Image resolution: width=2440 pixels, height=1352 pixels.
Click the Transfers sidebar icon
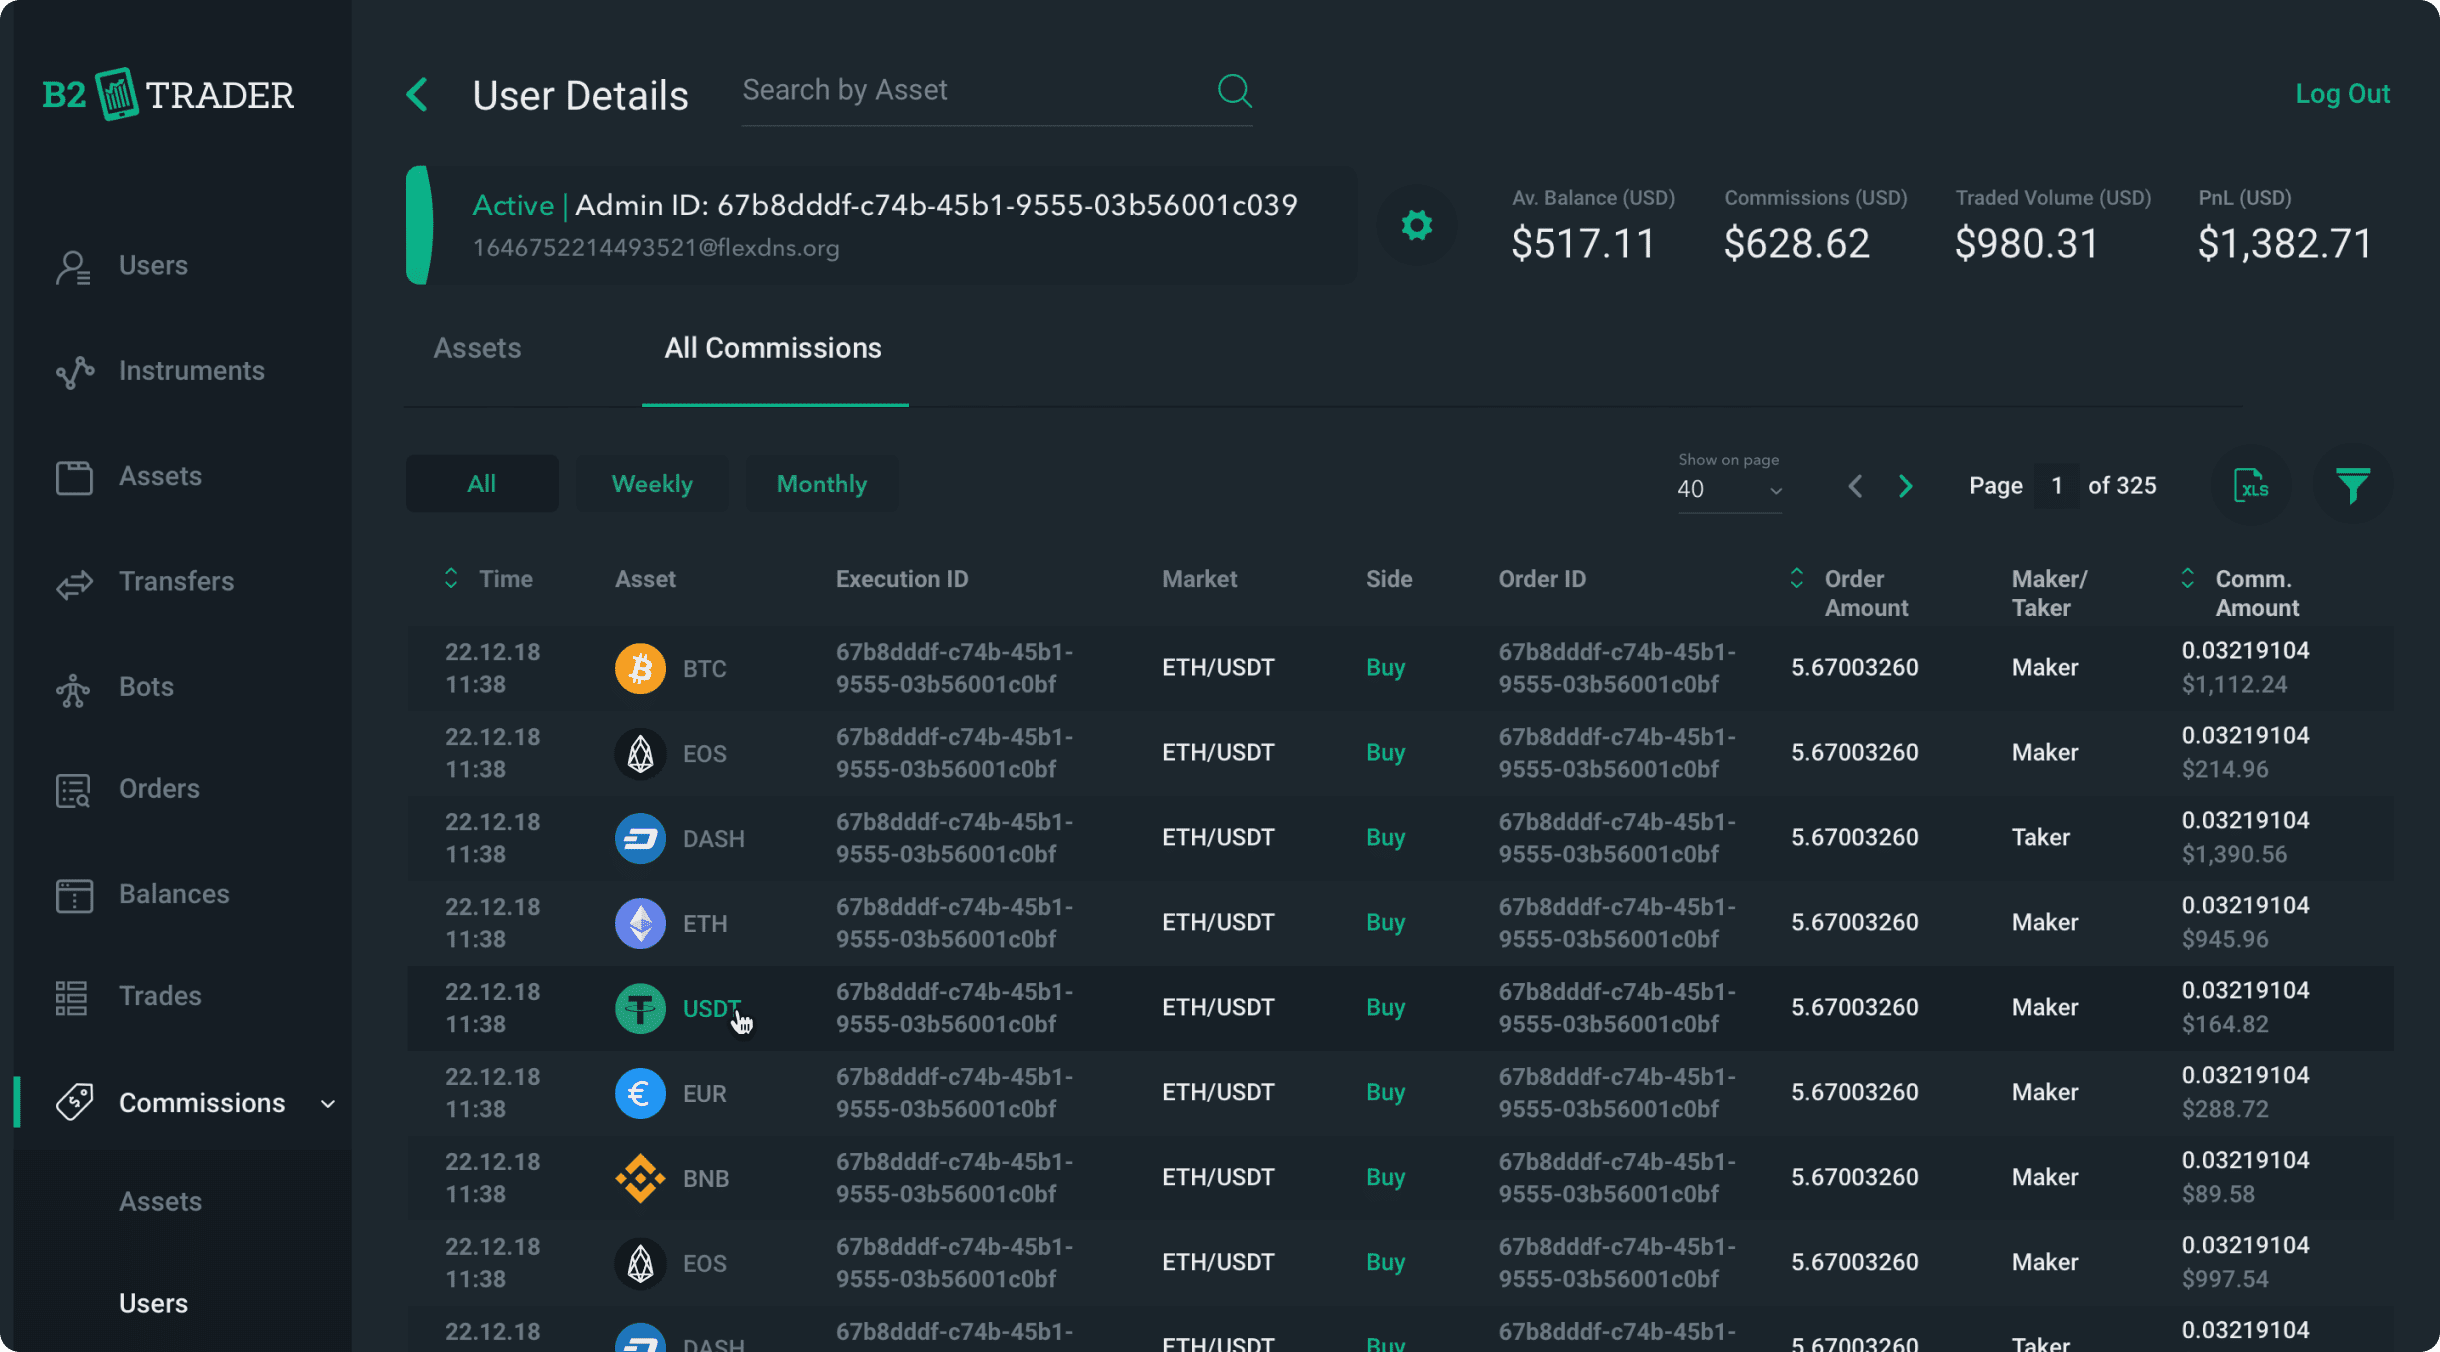pos(72,581)
